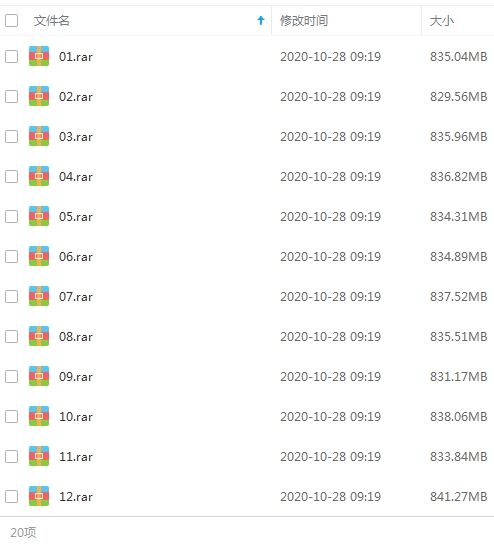Tick the select-all checkbox in the header

pyautogui.click(x=11, y=21)
